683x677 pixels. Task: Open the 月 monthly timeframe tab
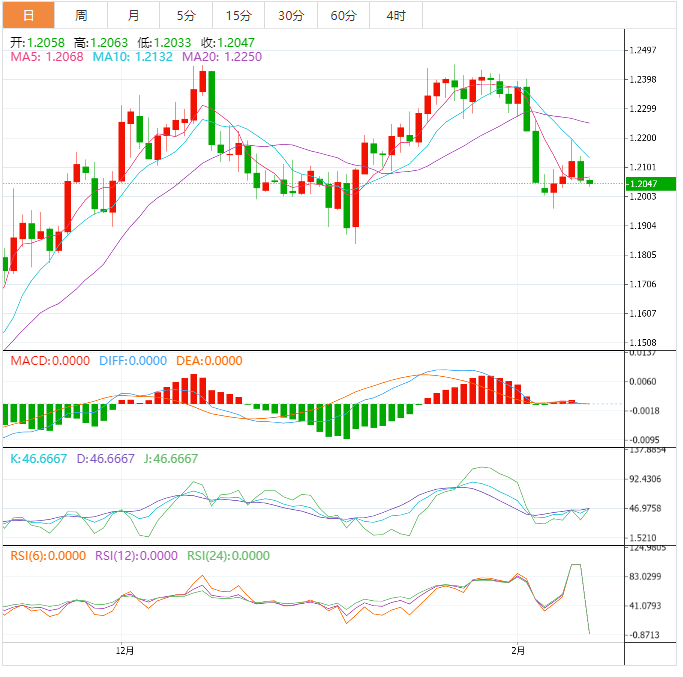click(134, 15)
